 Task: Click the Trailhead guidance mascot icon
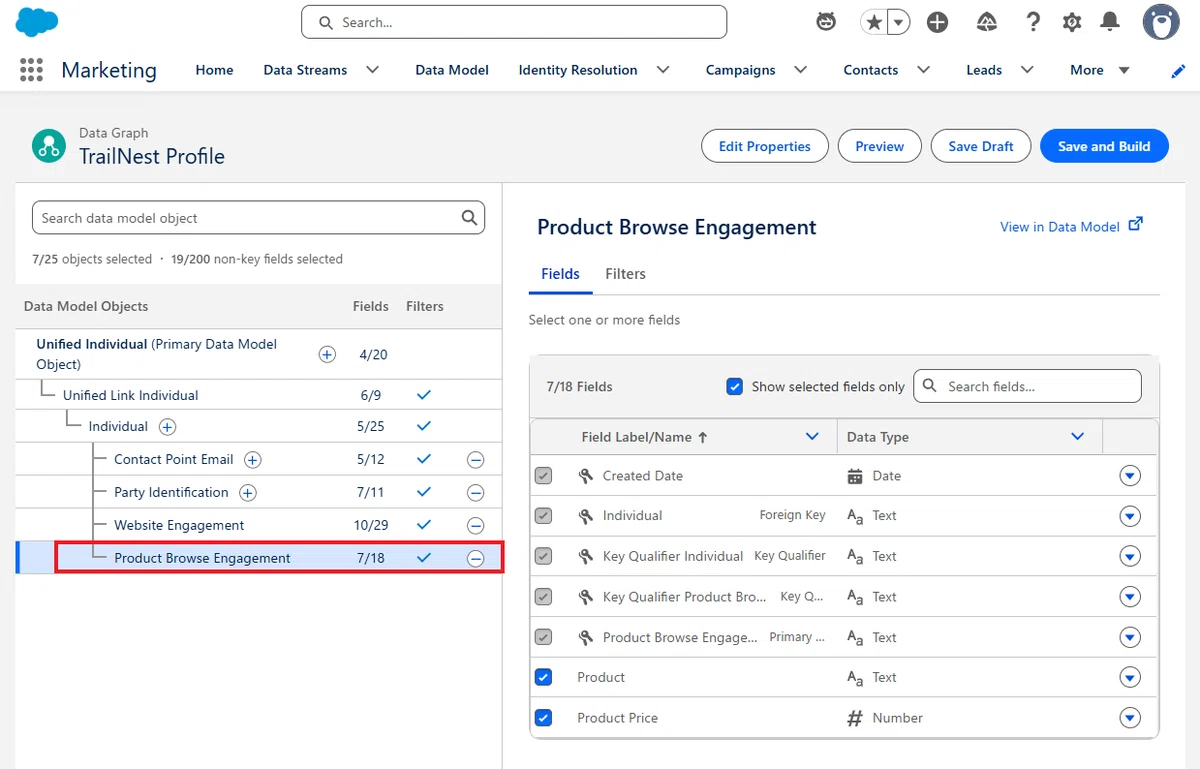(x=826, y=22)
